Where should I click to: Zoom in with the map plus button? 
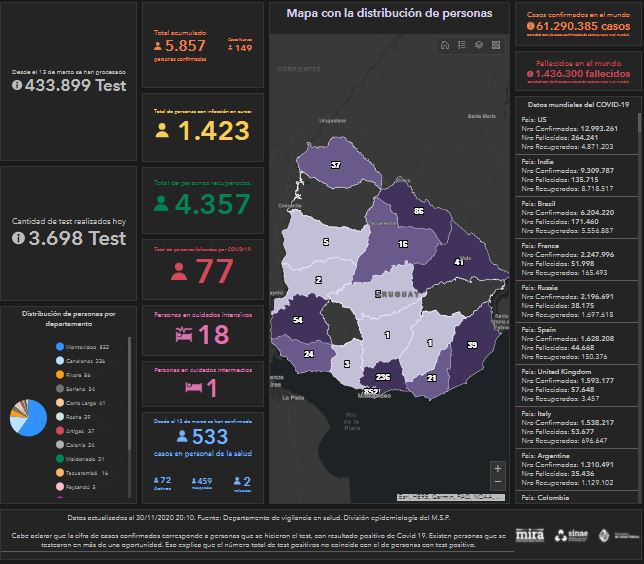coord(498,468)
